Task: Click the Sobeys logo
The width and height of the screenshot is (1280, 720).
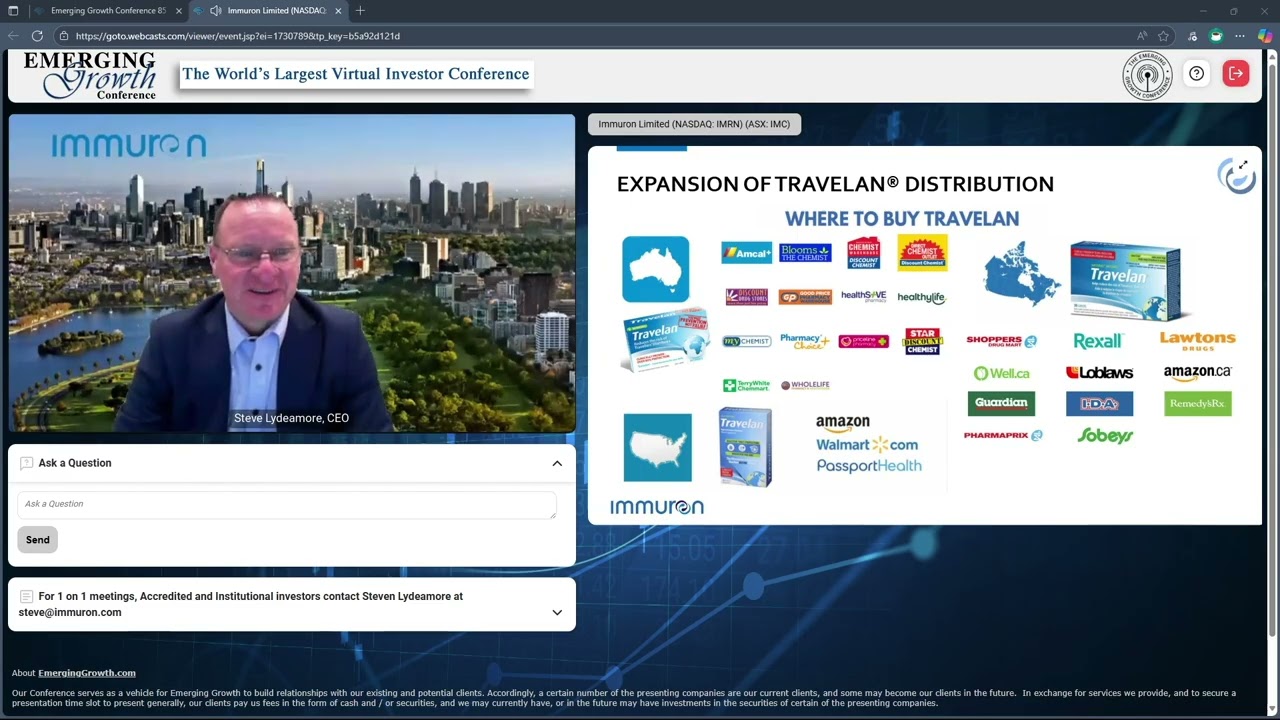Action: [1105, 435]
